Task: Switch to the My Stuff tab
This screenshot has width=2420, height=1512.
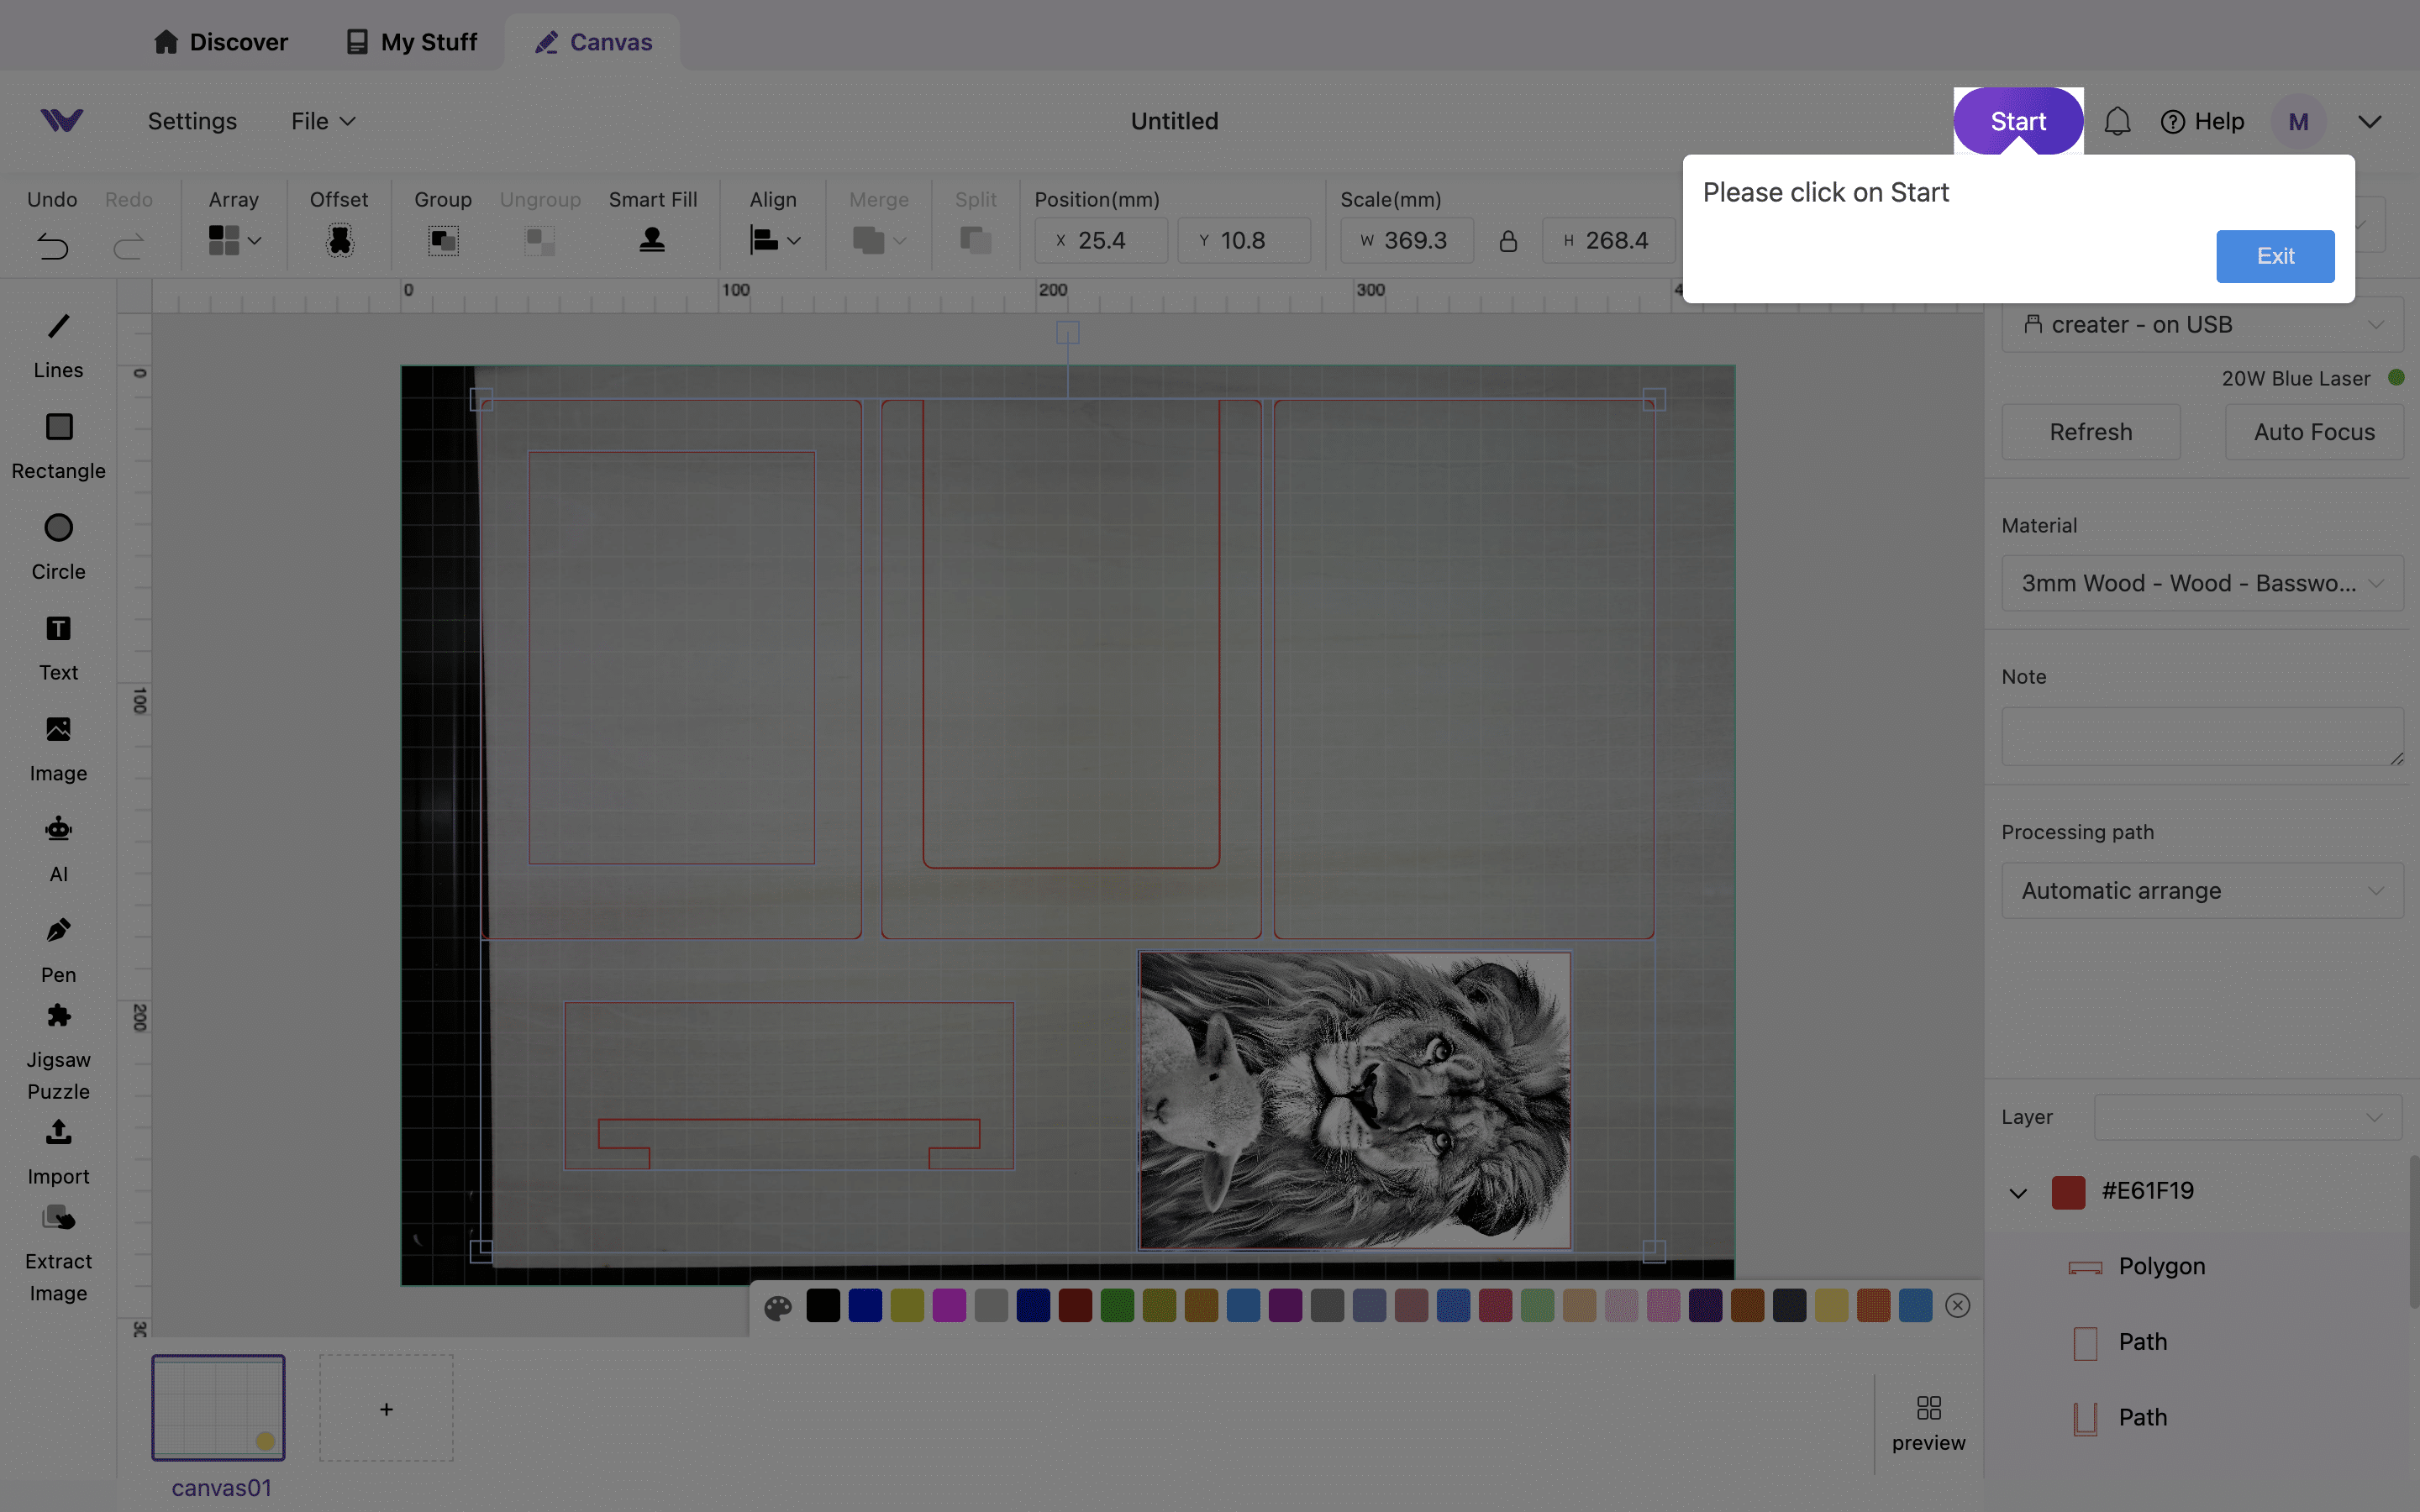Action: (412, 42)
